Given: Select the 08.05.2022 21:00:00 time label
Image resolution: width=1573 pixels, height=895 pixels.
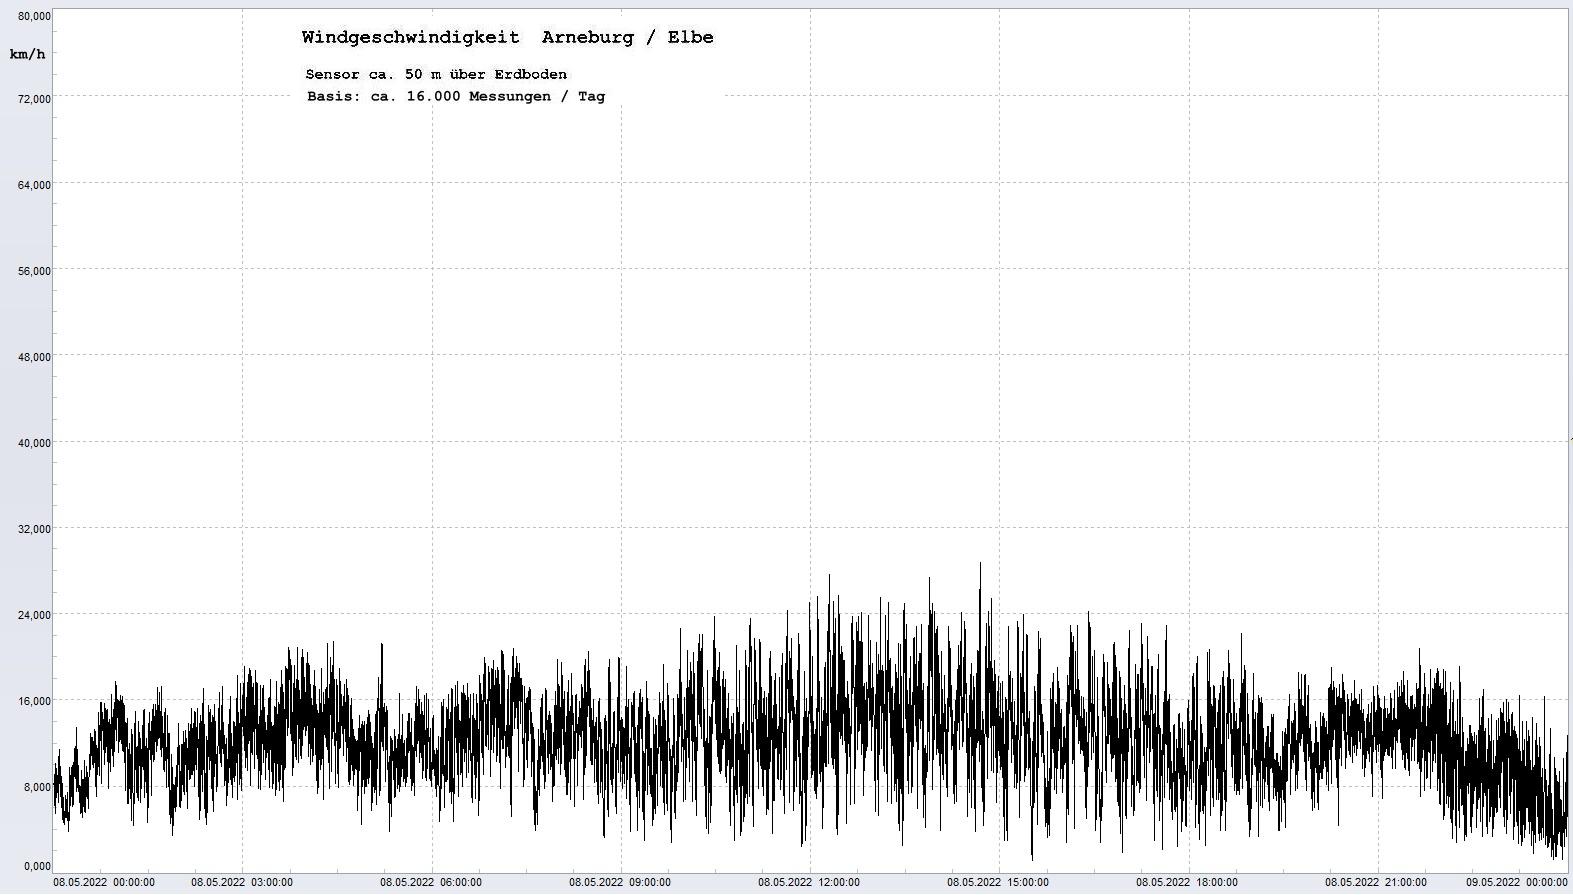Looking at the screenshot, I should (1376, 882).
